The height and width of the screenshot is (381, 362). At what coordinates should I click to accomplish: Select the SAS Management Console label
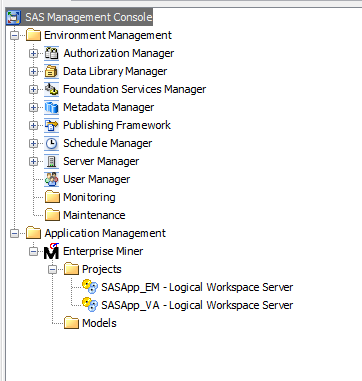pos(89,17)
